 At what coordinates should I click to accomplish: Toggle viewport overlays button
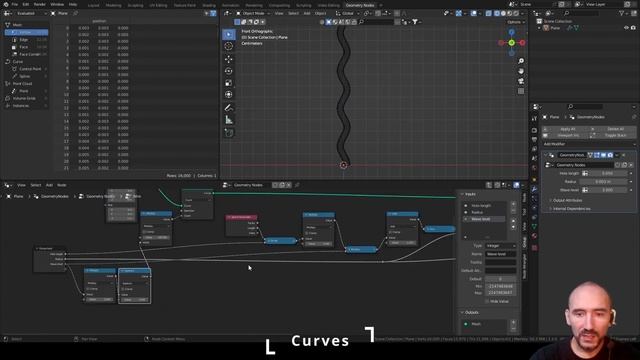(473, 13)
